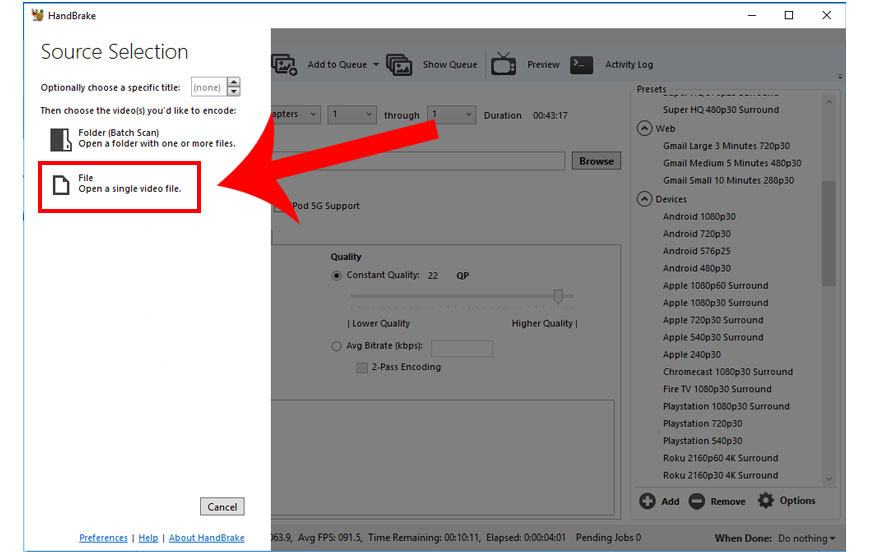Select Apple 720p30 Surround preset
The width and height of the screenshot is (880, 552).
click(x=713, y=320)
